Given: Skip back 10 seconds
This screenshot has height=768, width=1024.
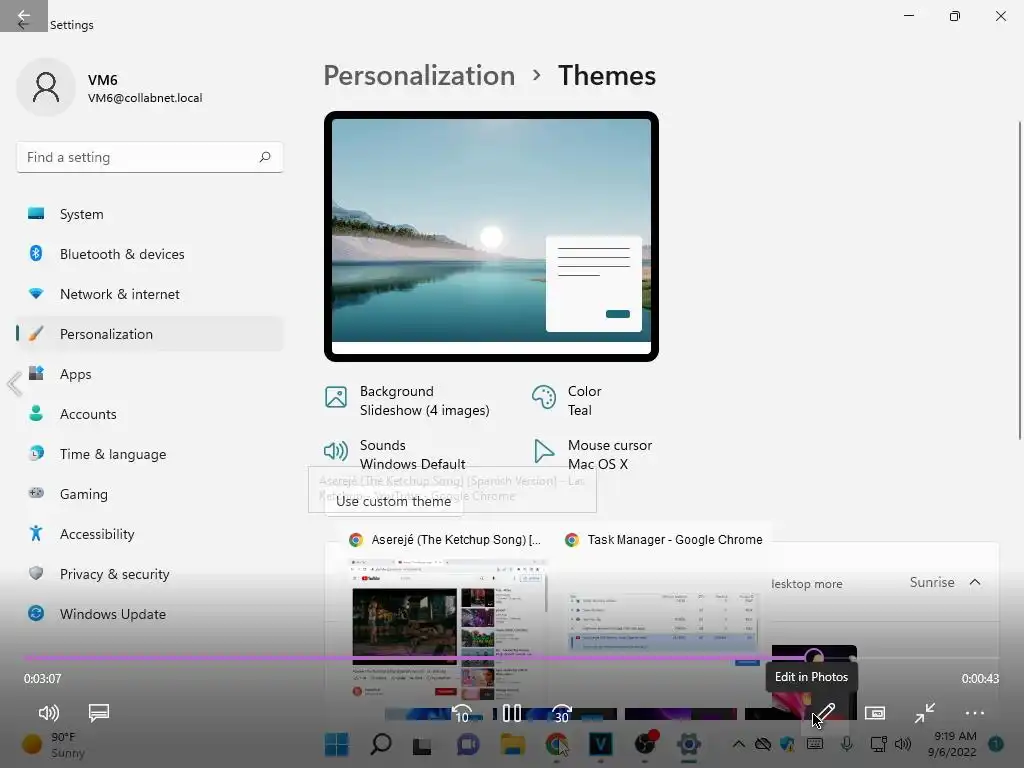Looking at the screenshot, I should click(x=462, y=713).
